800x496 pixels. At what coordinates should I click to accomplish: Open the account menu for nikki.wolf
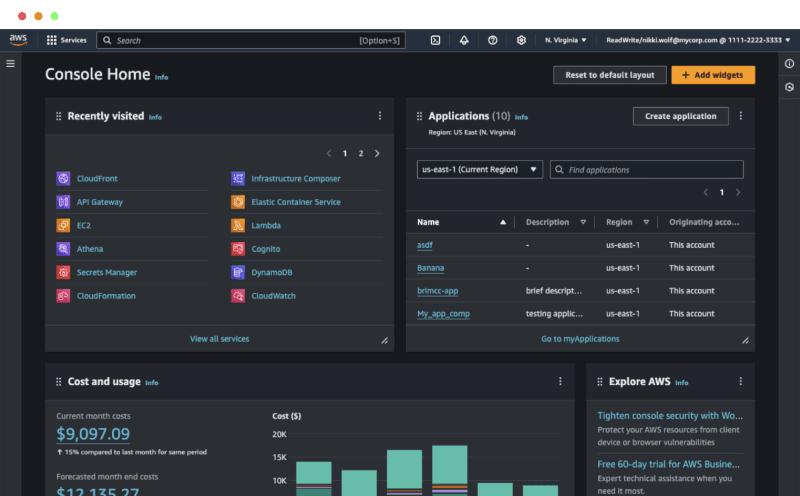click(698, 40)
